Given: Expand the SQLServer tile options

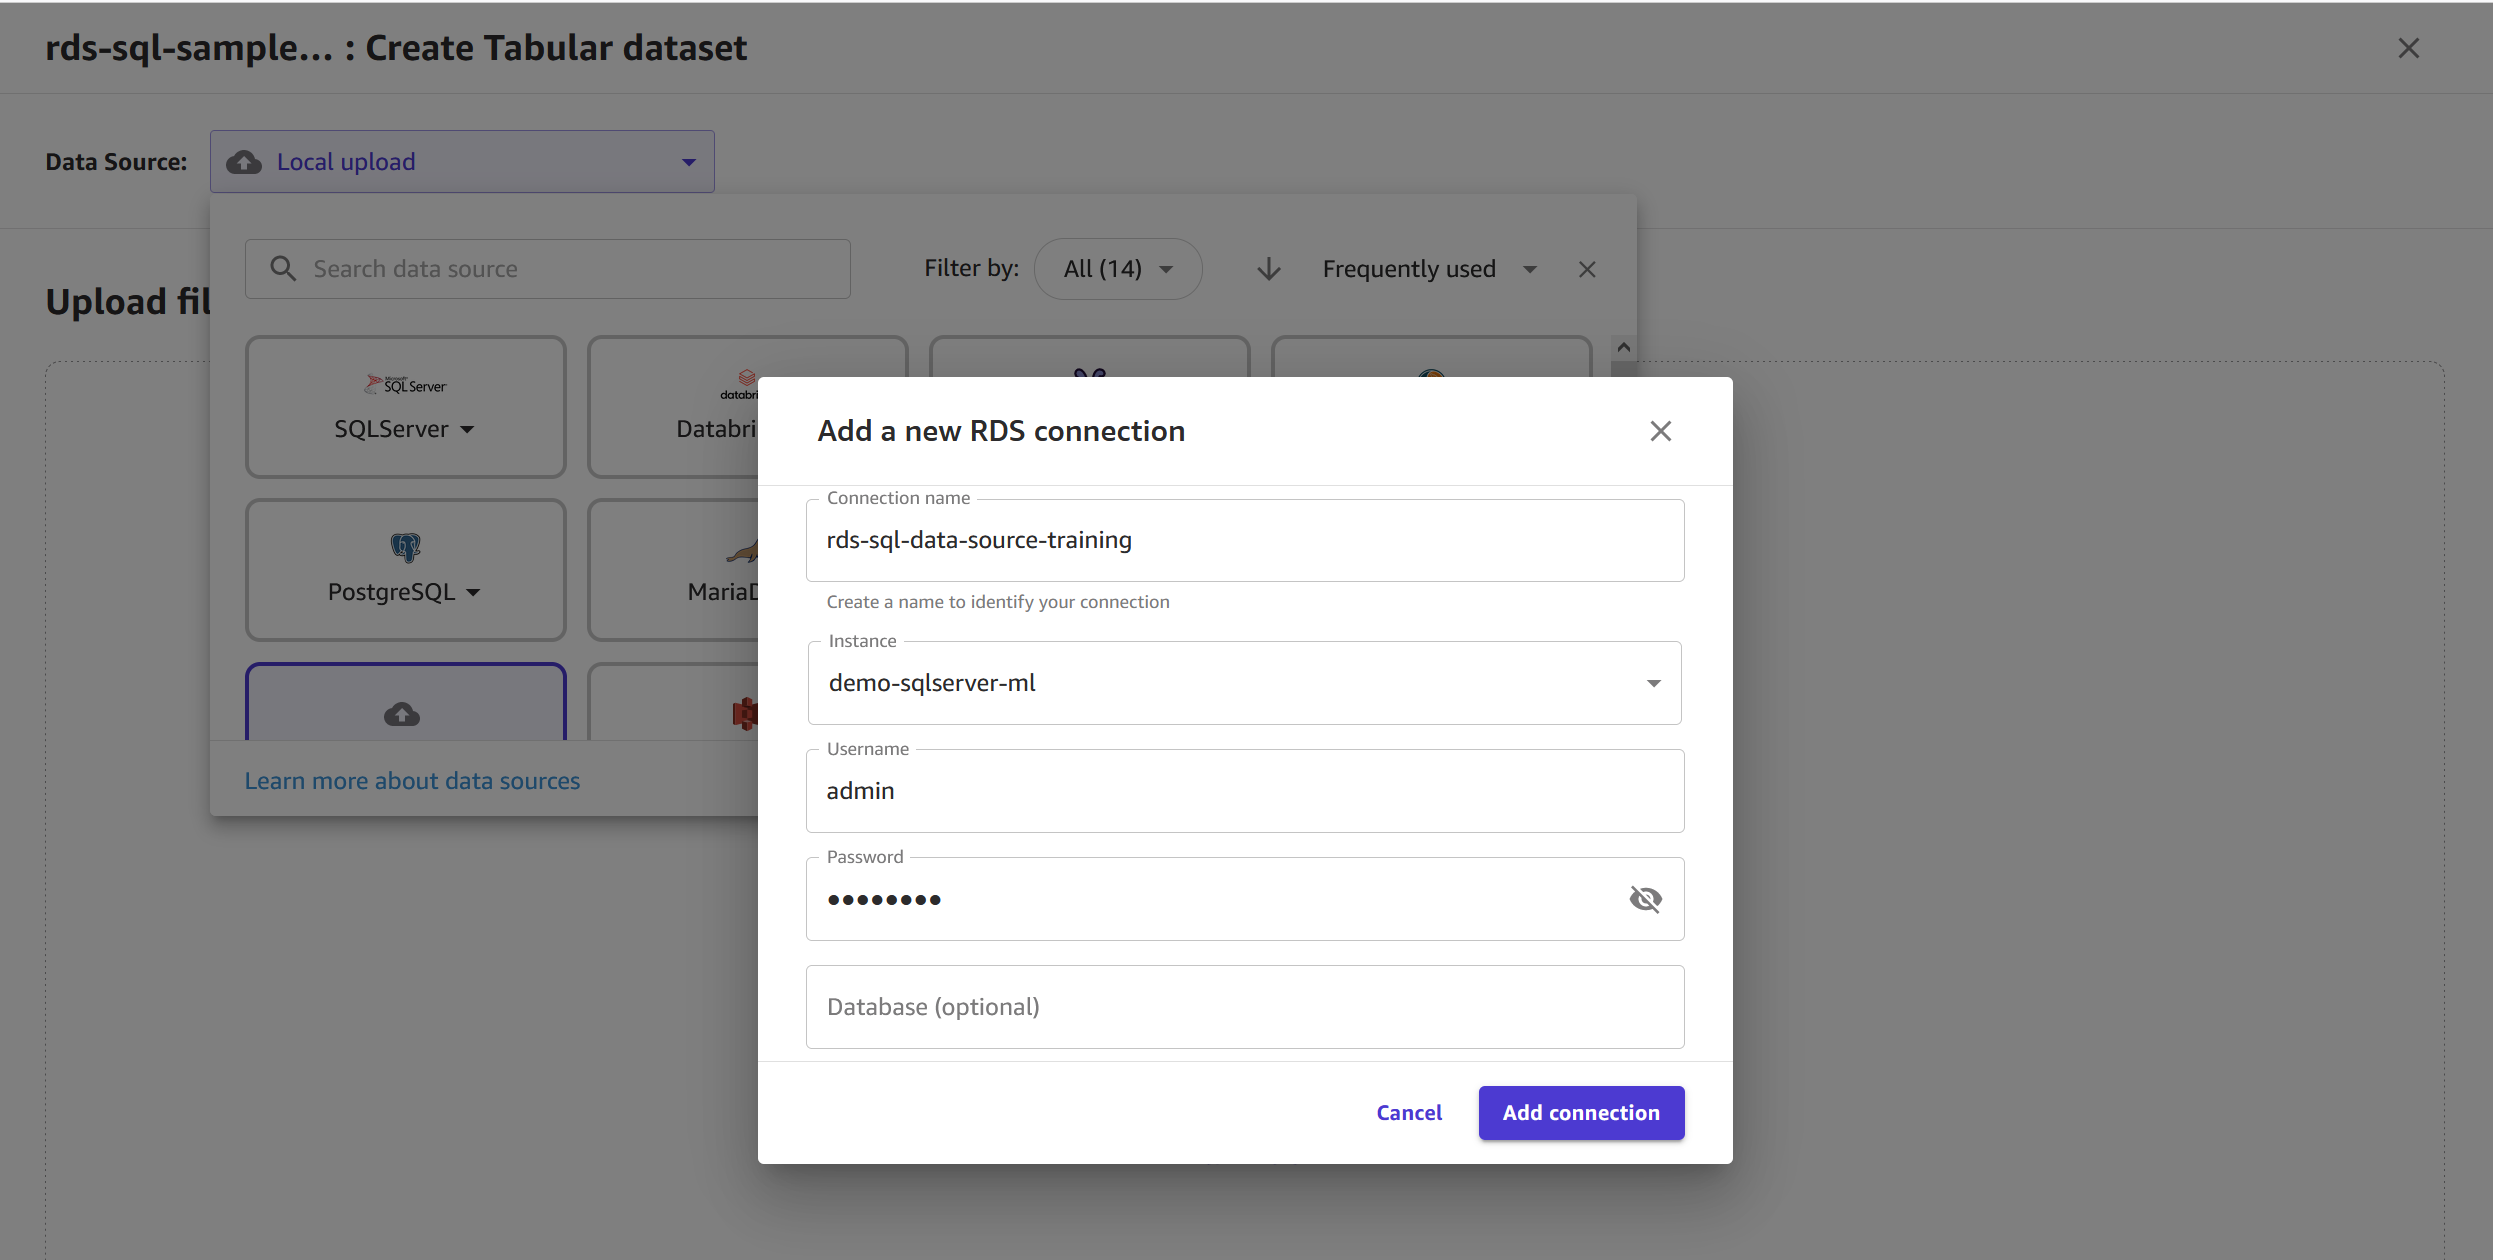Looking at the screenshot, I should pos(467,430).
